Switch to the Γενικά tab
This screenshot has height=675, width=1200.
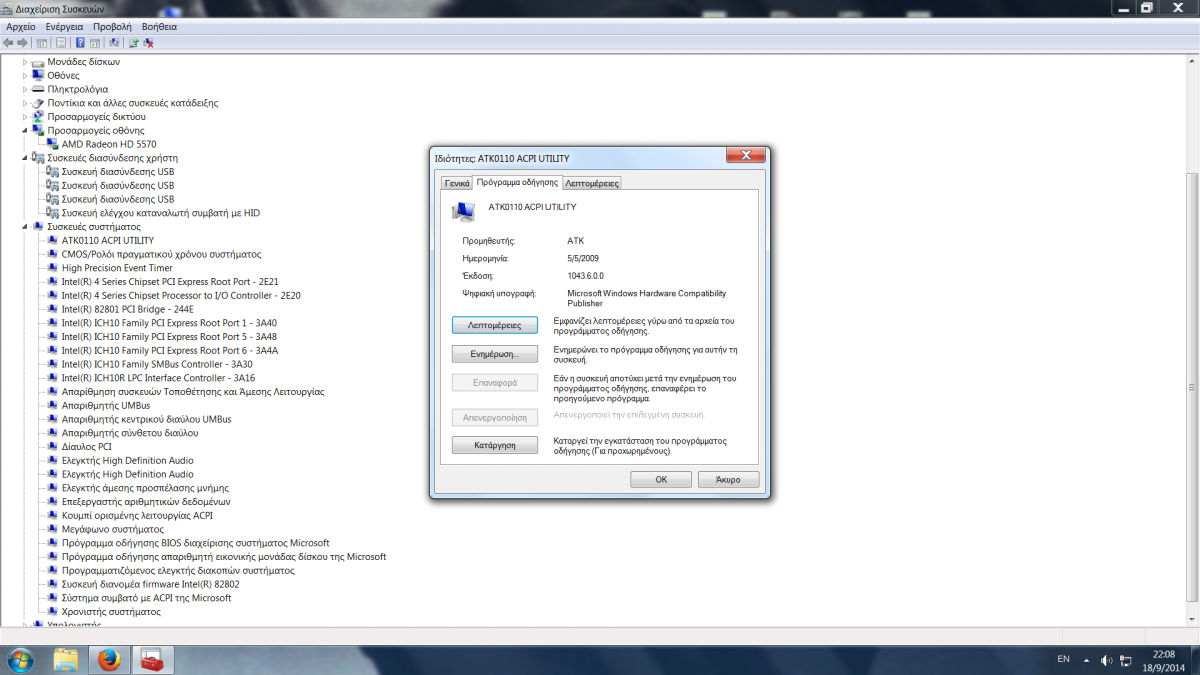457,184
